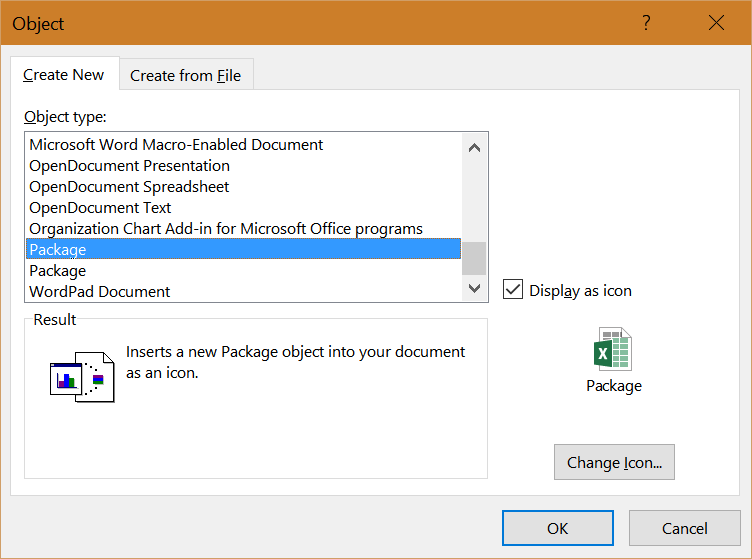This screenshot has width=752, height=559.
Task: Select WordPad Document in the list
Action: tap(100, 292)
